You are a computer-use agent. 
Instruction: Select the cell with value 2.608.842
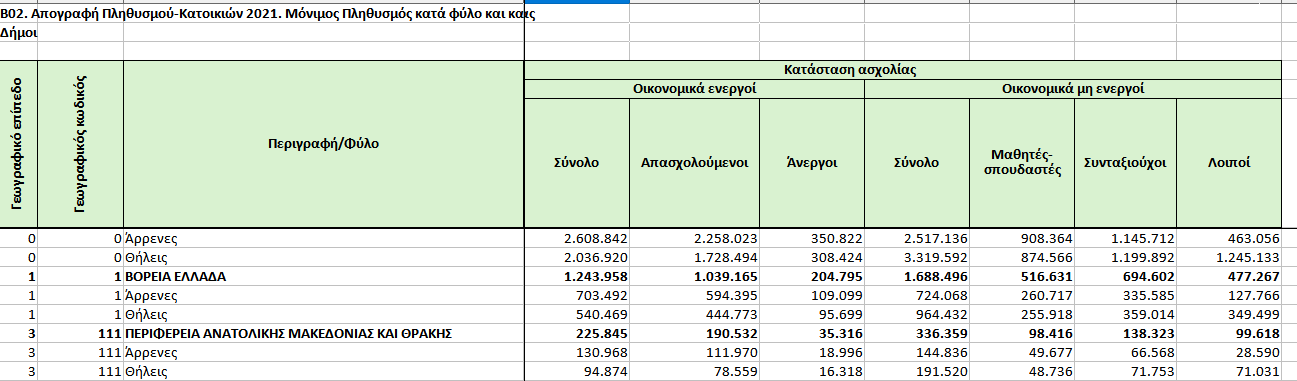click(x=577, y=239)
